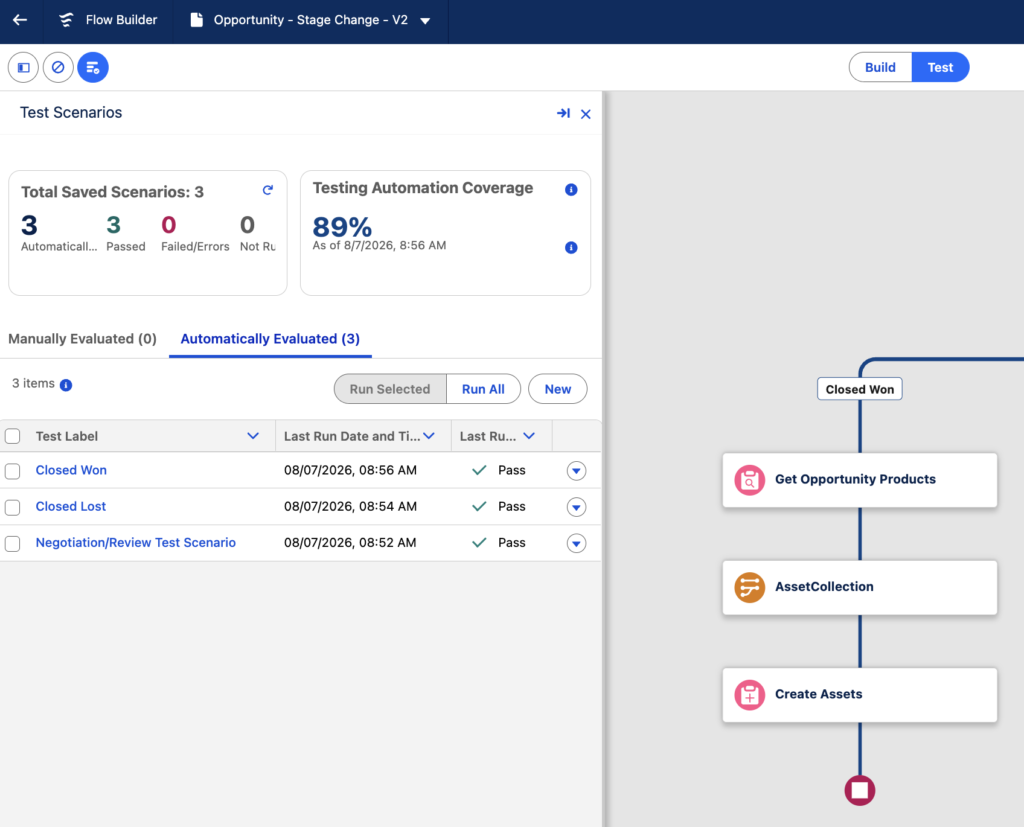Check the Negotiation/Review Test Scenario row checkbox
This screenshot has height=827, width=1024.
(x=12, y=543)
